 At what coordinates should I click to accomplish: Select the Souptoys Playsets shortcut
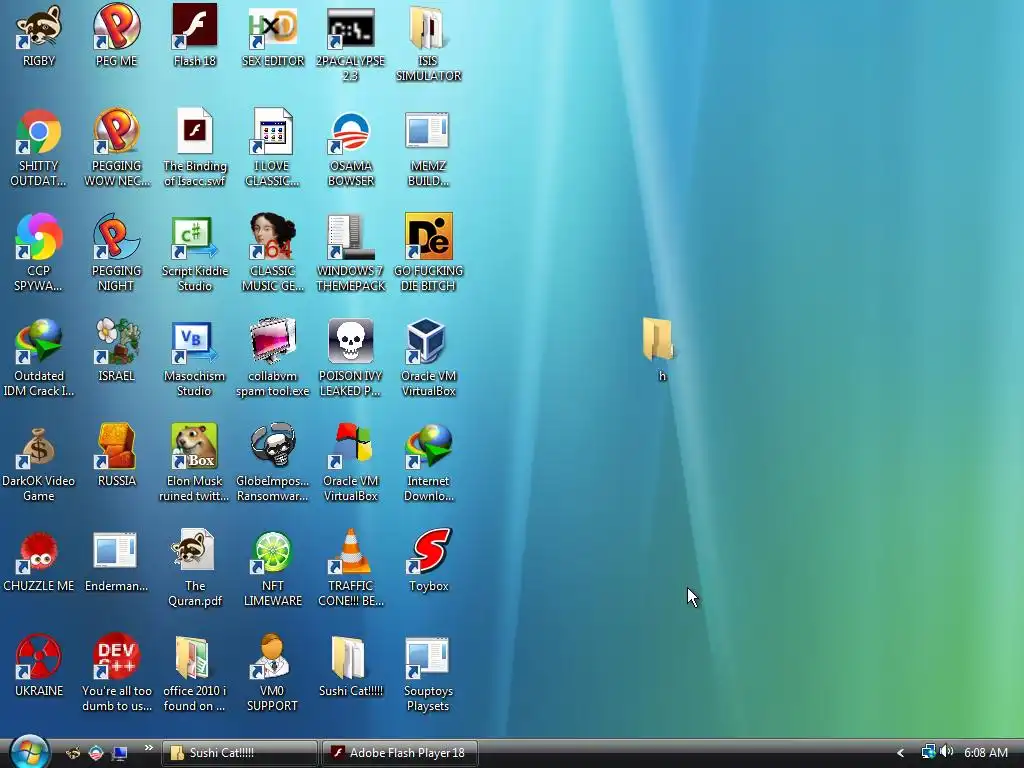(x=428, y=656)
